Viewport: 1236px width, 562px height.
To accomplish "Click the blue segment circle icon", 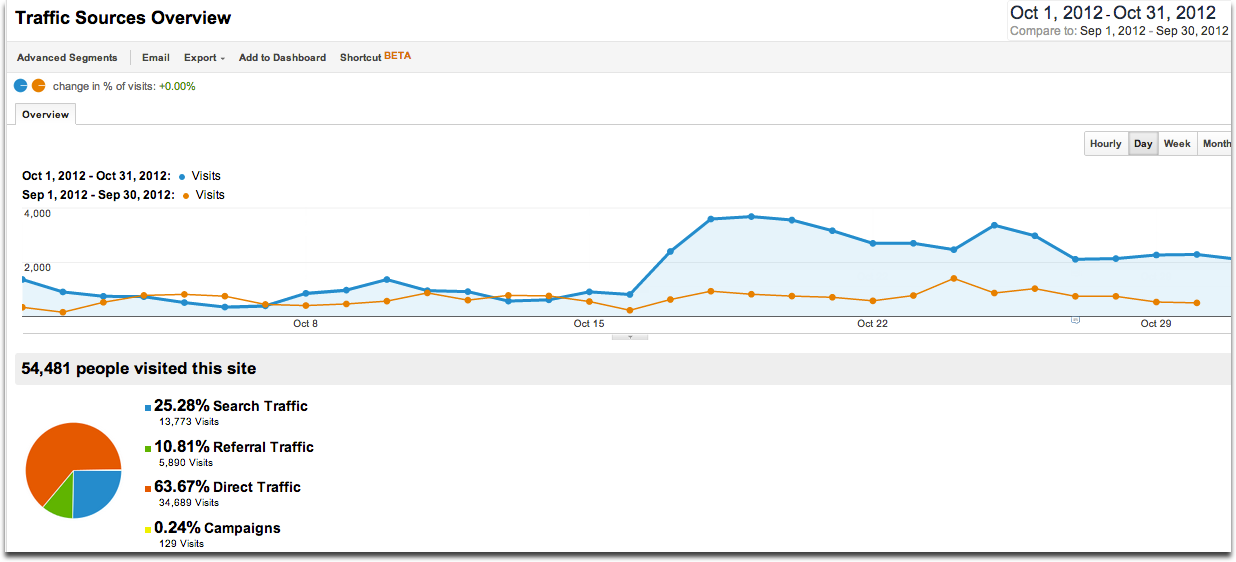I will (21, 86).
